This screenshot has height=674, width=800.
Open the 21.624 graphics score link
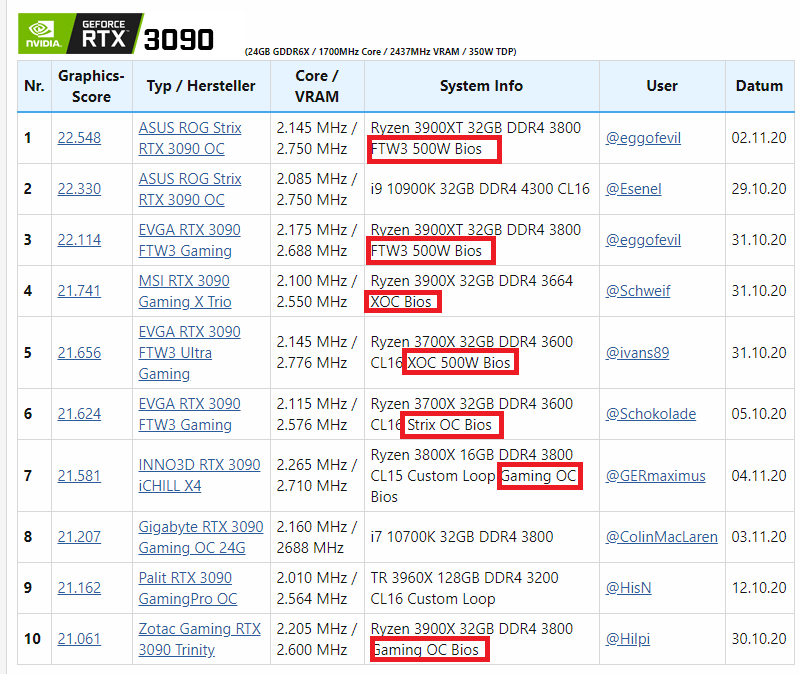(79, 414)
